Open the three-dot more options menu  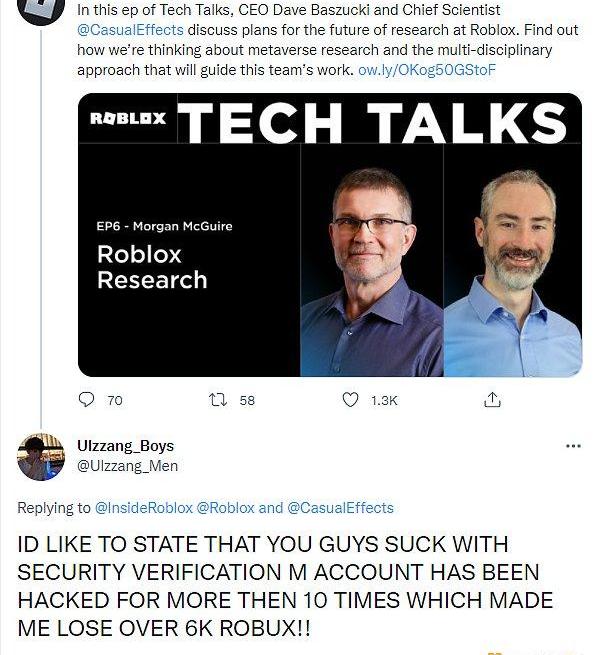click(x=573, y=446)
